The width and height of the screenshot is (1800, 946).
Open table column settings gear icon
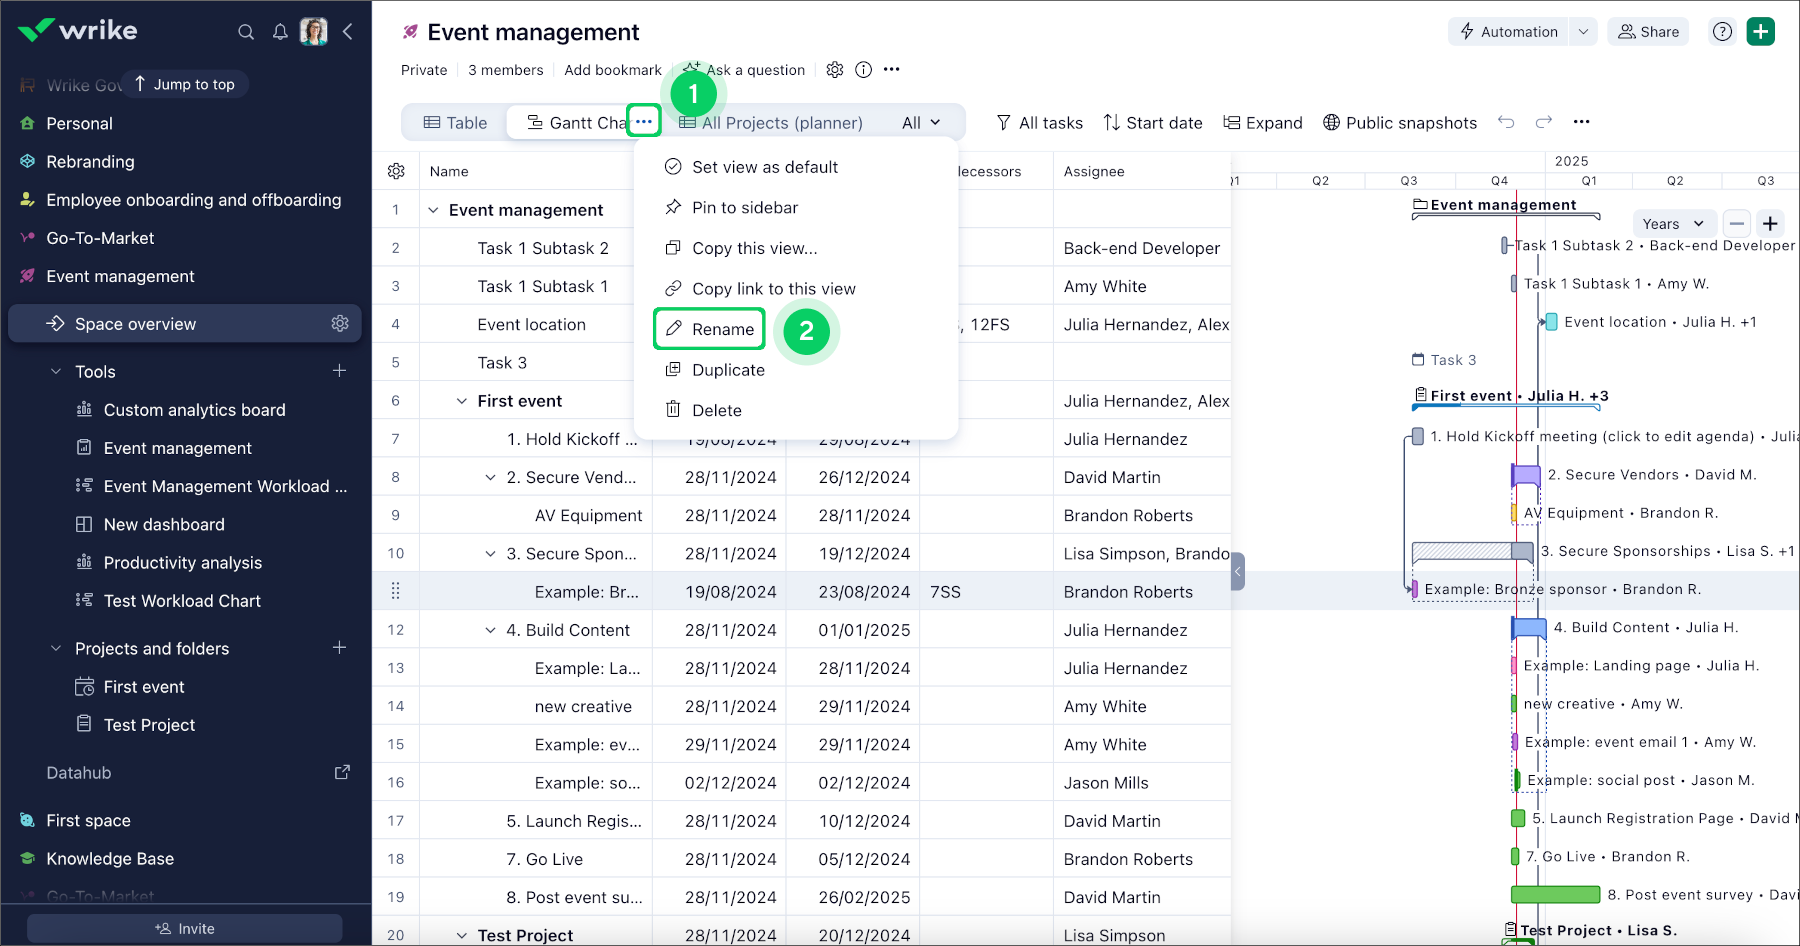coord(396,171)
